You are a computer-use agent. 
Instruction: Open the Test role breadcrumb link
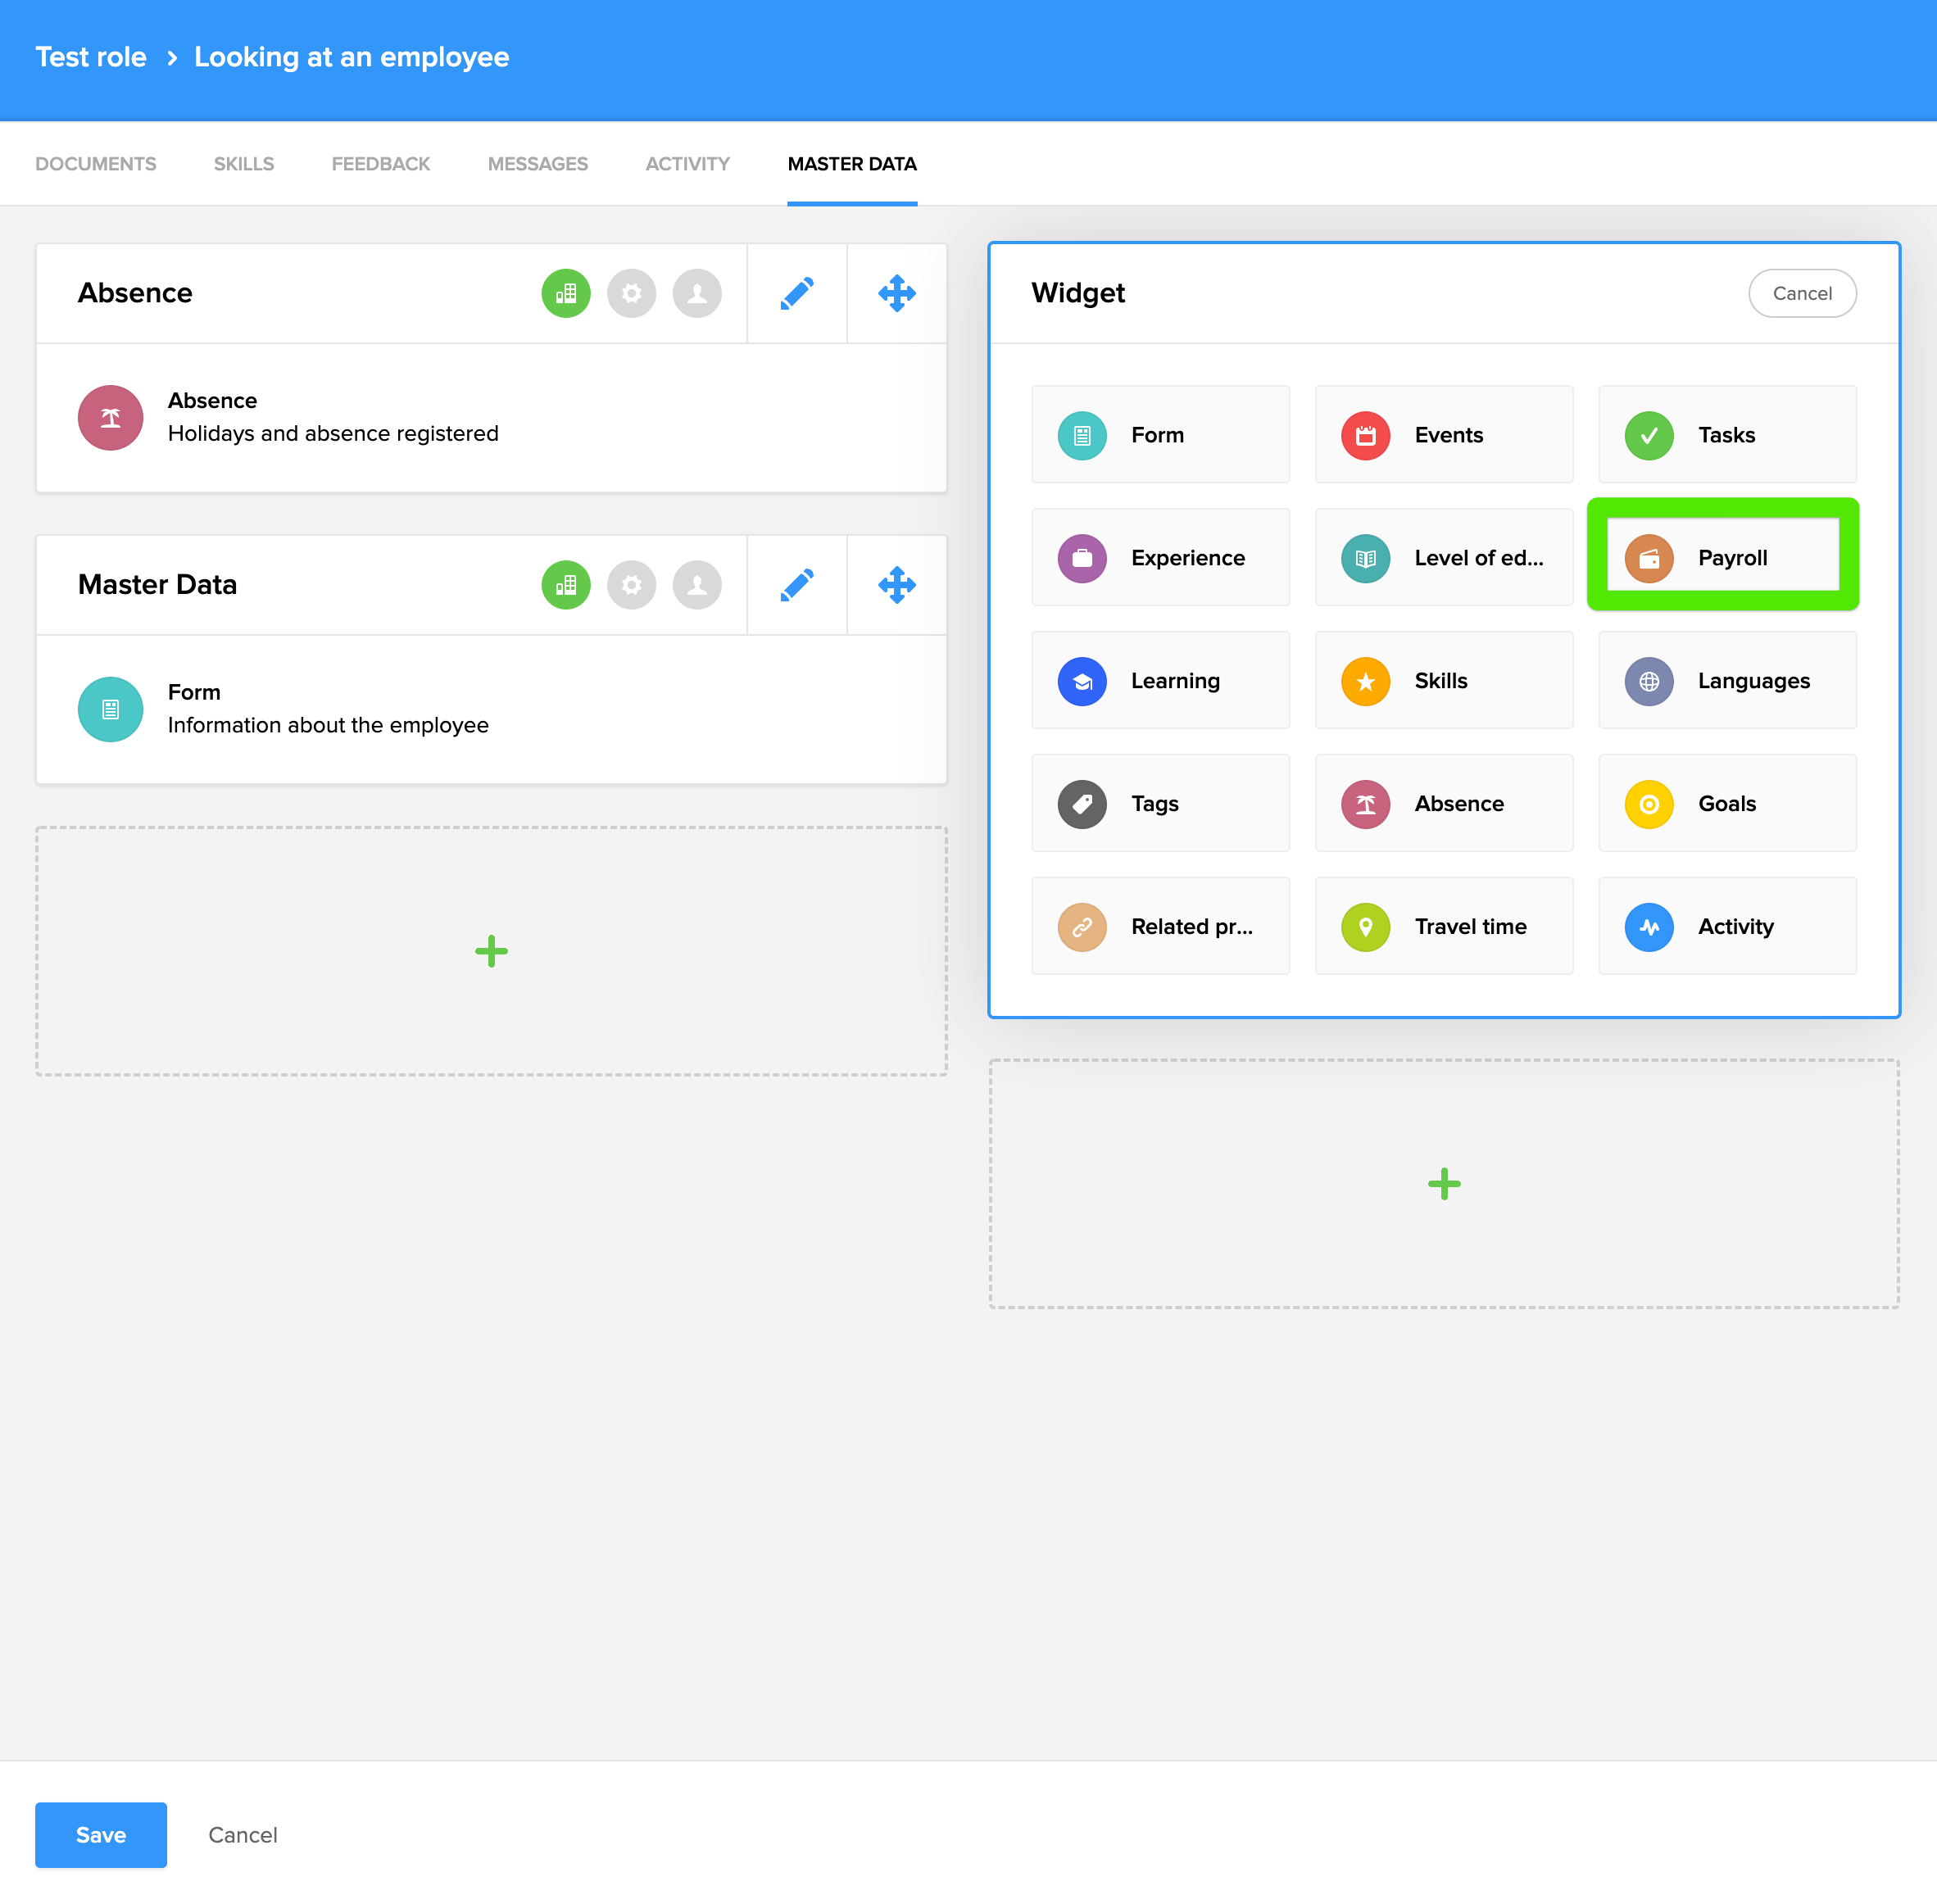pyautogui.click(x=91, y=57)
